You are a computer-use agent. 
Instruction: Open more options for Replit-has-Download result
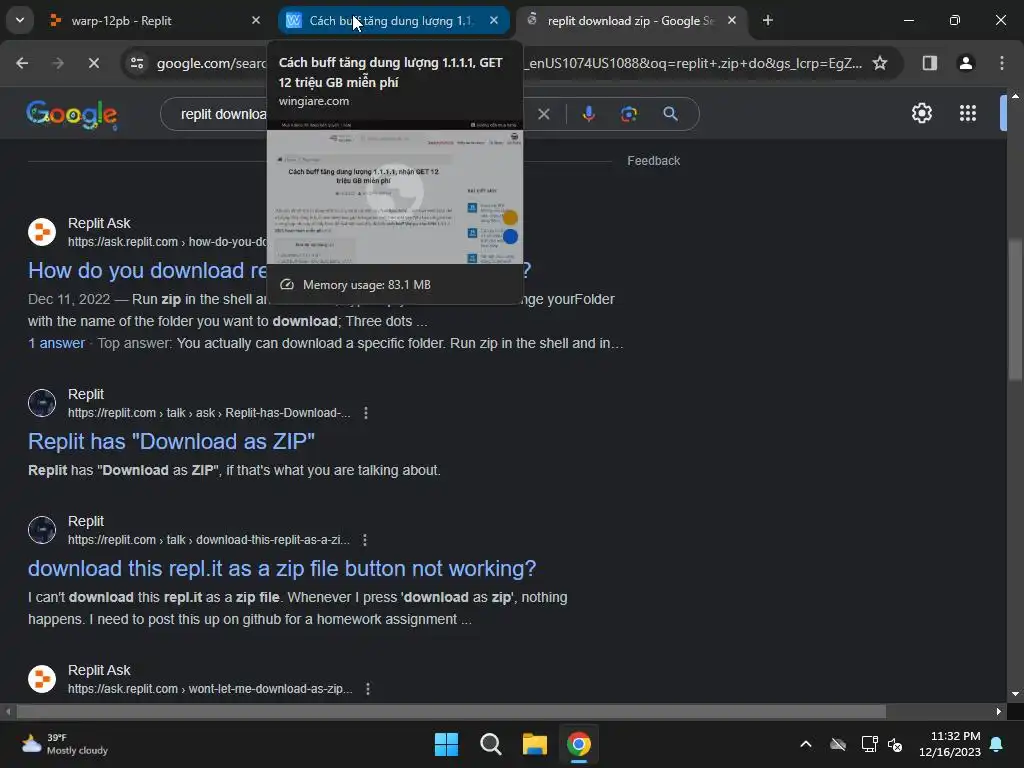pos(366,413)
